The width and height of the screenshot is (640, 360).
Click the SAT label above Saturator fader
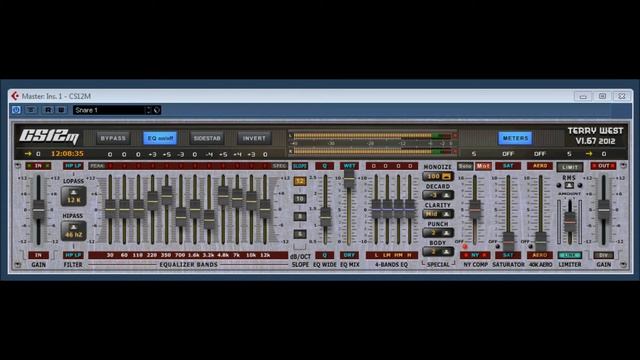pyautogui.click(x=508, y=166)
